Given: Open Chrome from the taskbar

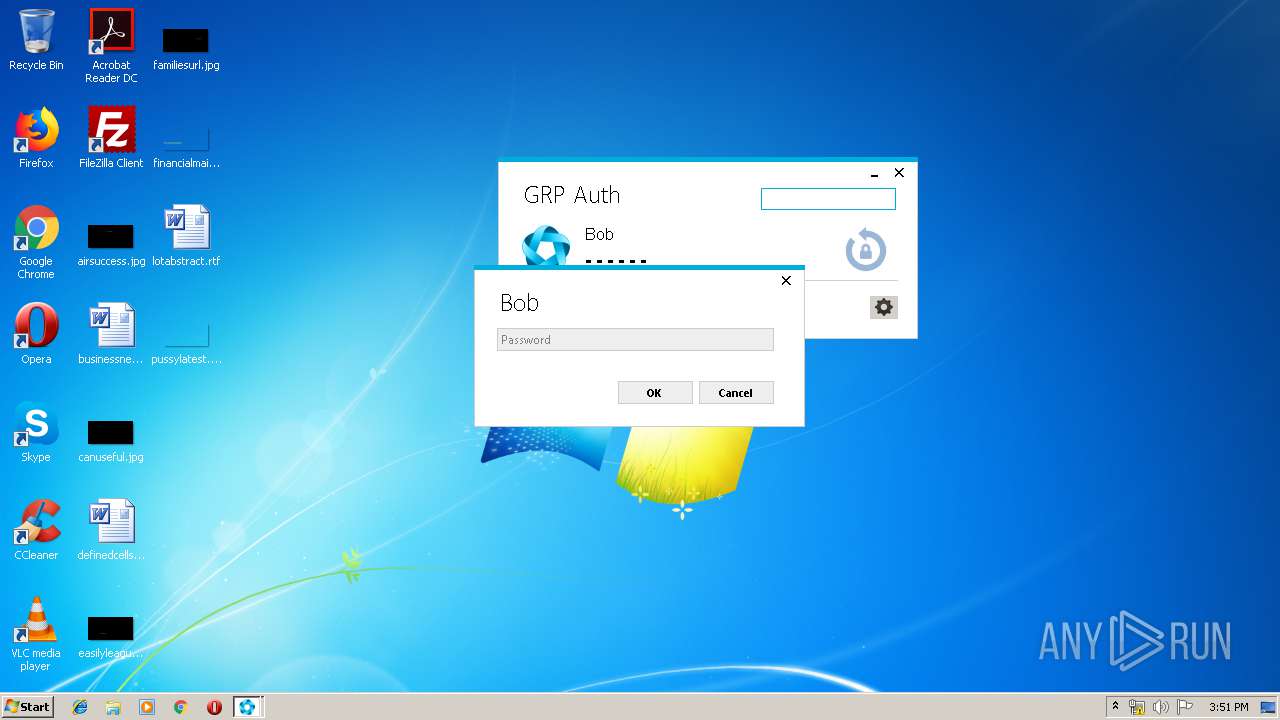Looking at the screenshot, I should pyautogui.click(x=181, y=707).
